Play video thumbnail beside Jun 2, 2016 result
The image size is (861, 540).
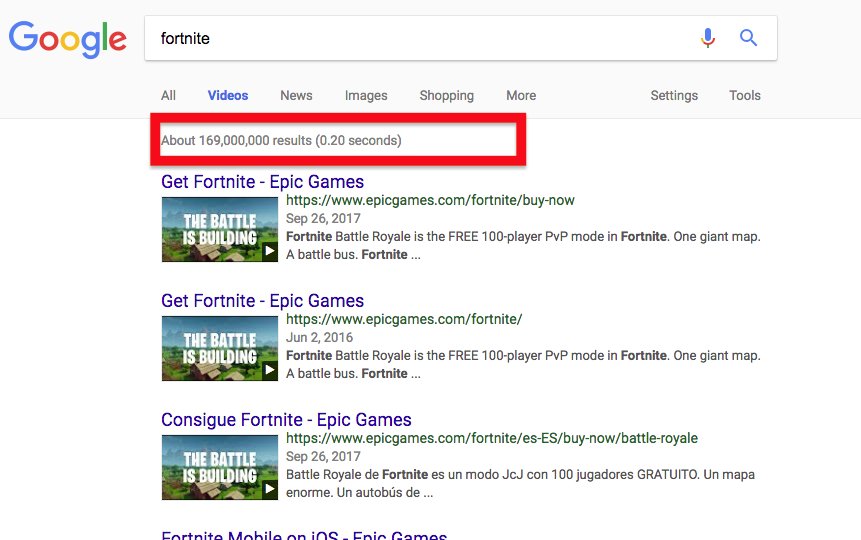coord(220,348)
